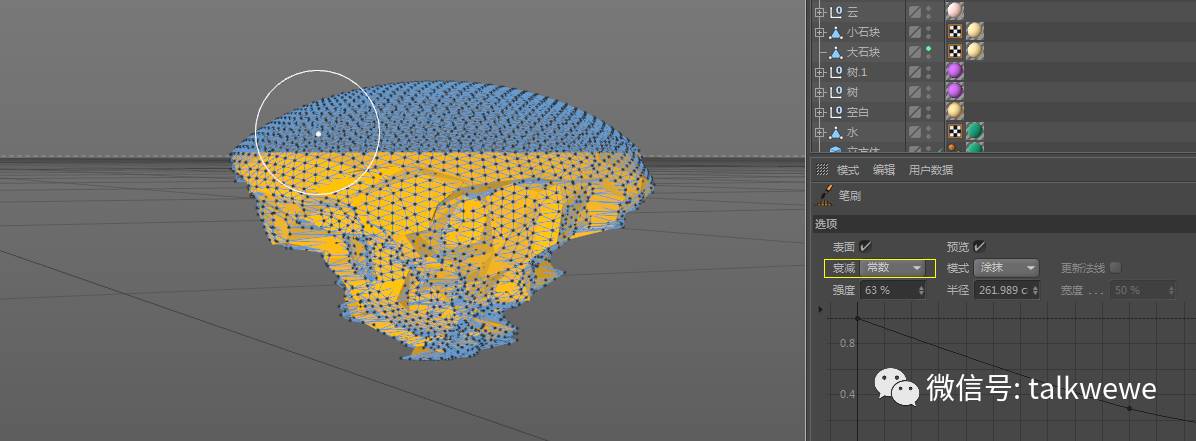
Task: Click the layer square of 空白 row
Action: (x=914, y=112)
